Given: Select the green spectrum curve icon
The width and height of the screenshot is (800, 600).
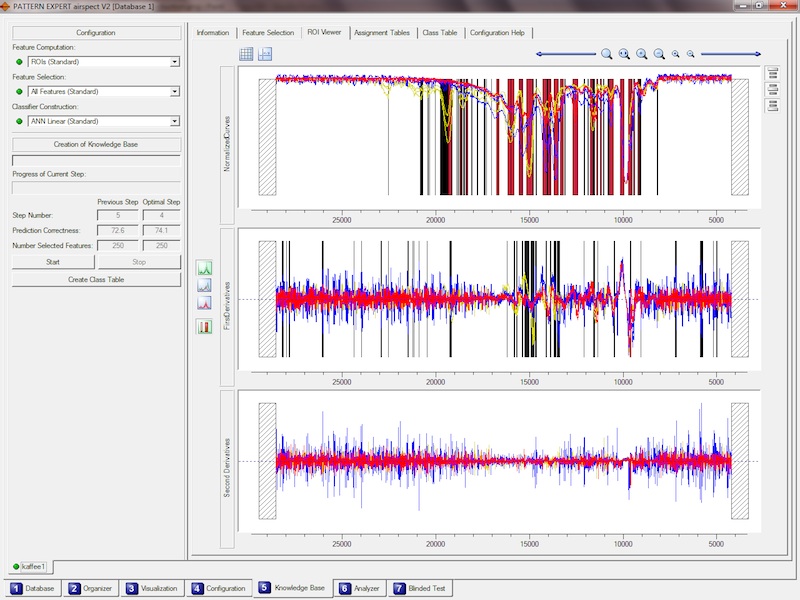Looking at the screenshot, I should pyautogui.click(x=205, y=268).
